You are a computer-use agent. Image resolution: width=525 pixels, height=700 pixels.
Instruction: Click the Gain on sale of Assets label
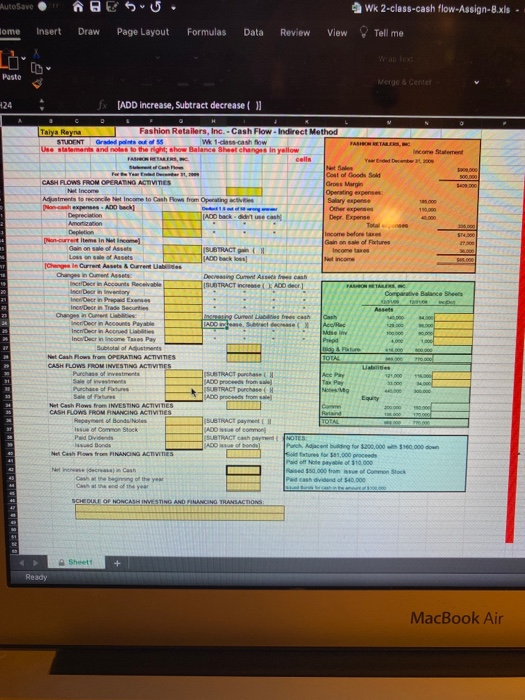[x=100, y=249]
